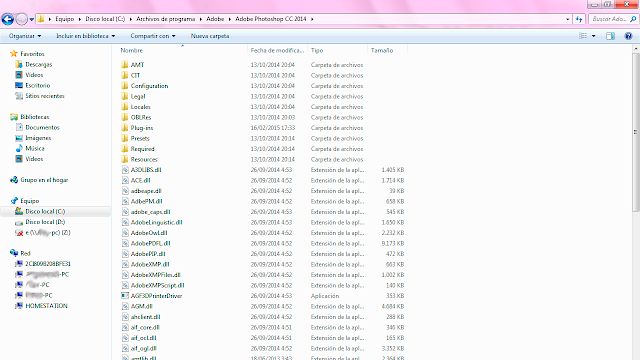Change view using the view icon

coord(583,36)
